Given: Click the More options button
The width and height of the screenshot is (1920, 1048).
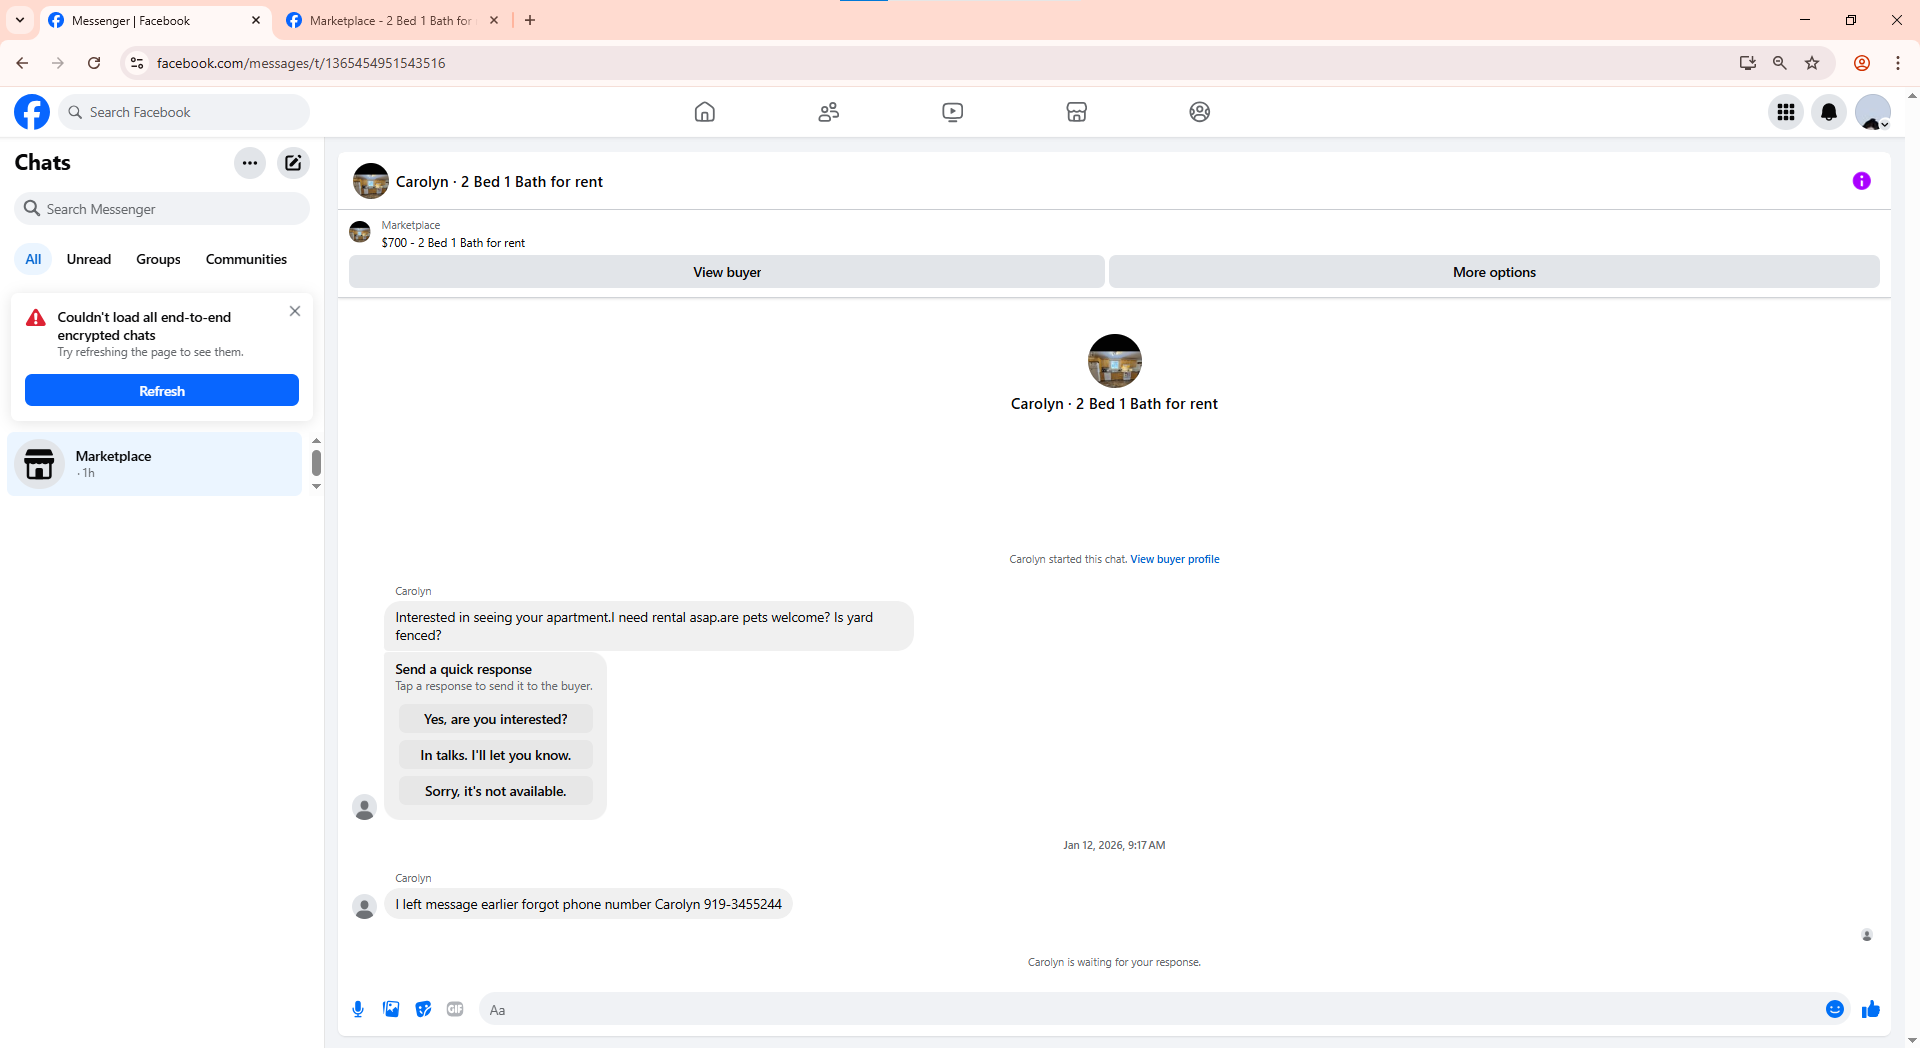Looking at the screenshot, I should [1494, 272].
